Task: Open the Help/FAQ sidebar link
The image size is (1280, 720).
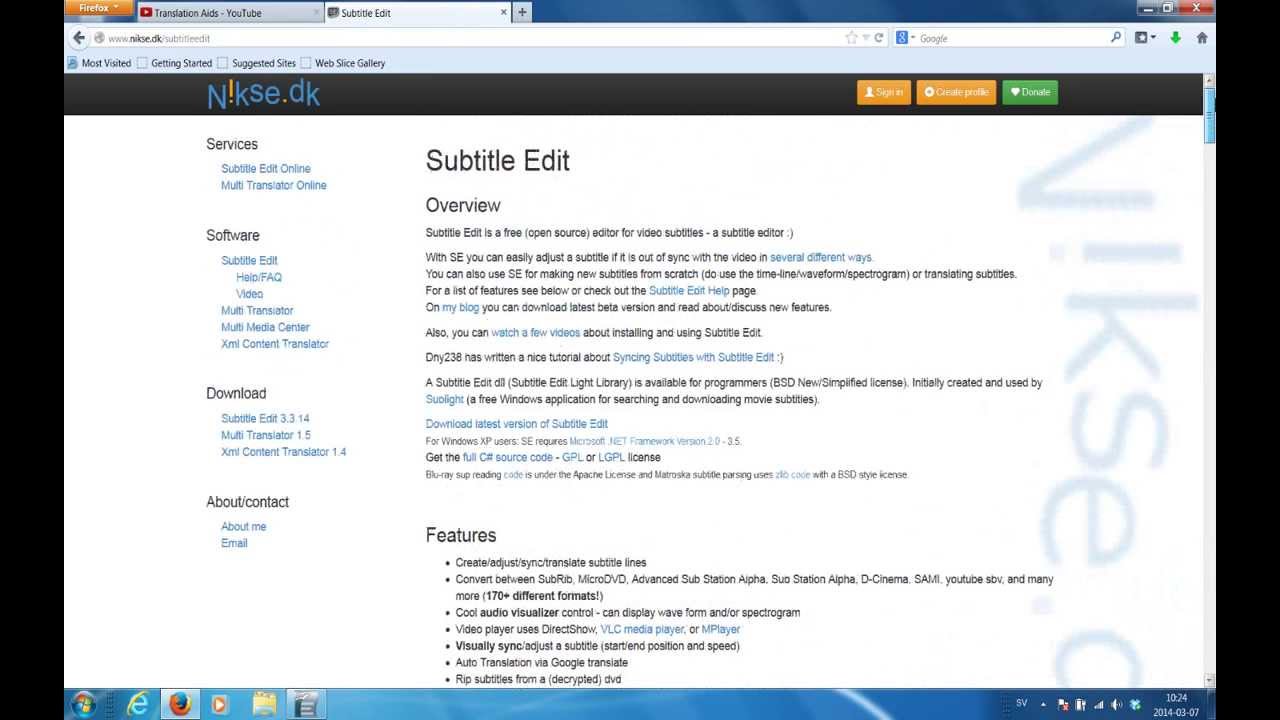Action: click(x=259, y=277)
